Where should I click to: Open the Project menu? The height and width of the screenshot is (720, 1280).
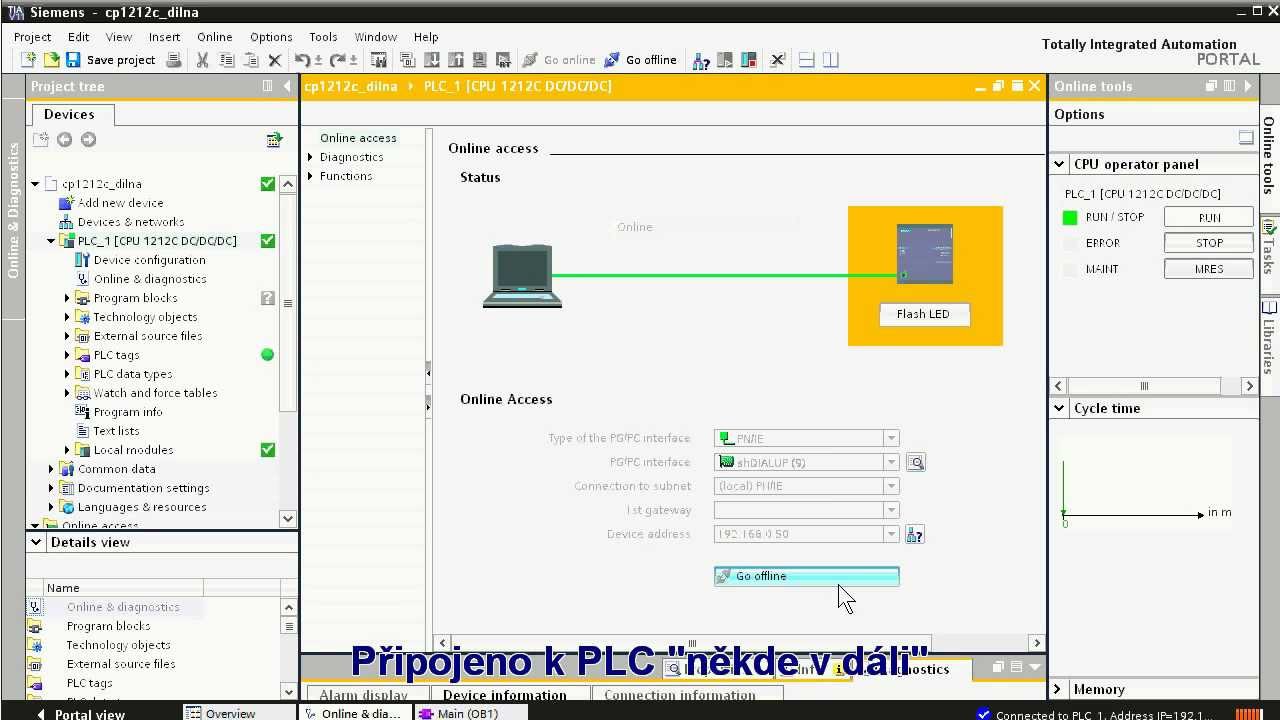click(x=32, y=37)
